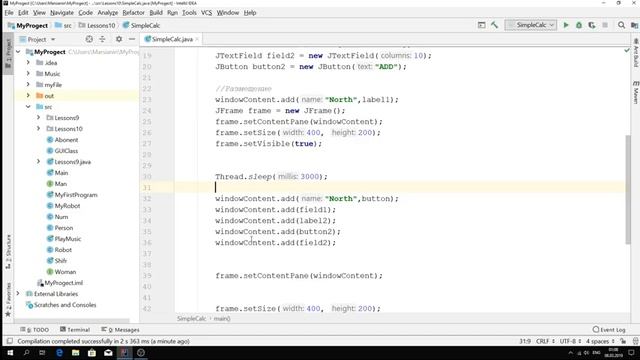Image resolution: width=640 pixels, height=360 pixels.
Task: Open the Structure tool window
Action: click(x=8, y=251)
